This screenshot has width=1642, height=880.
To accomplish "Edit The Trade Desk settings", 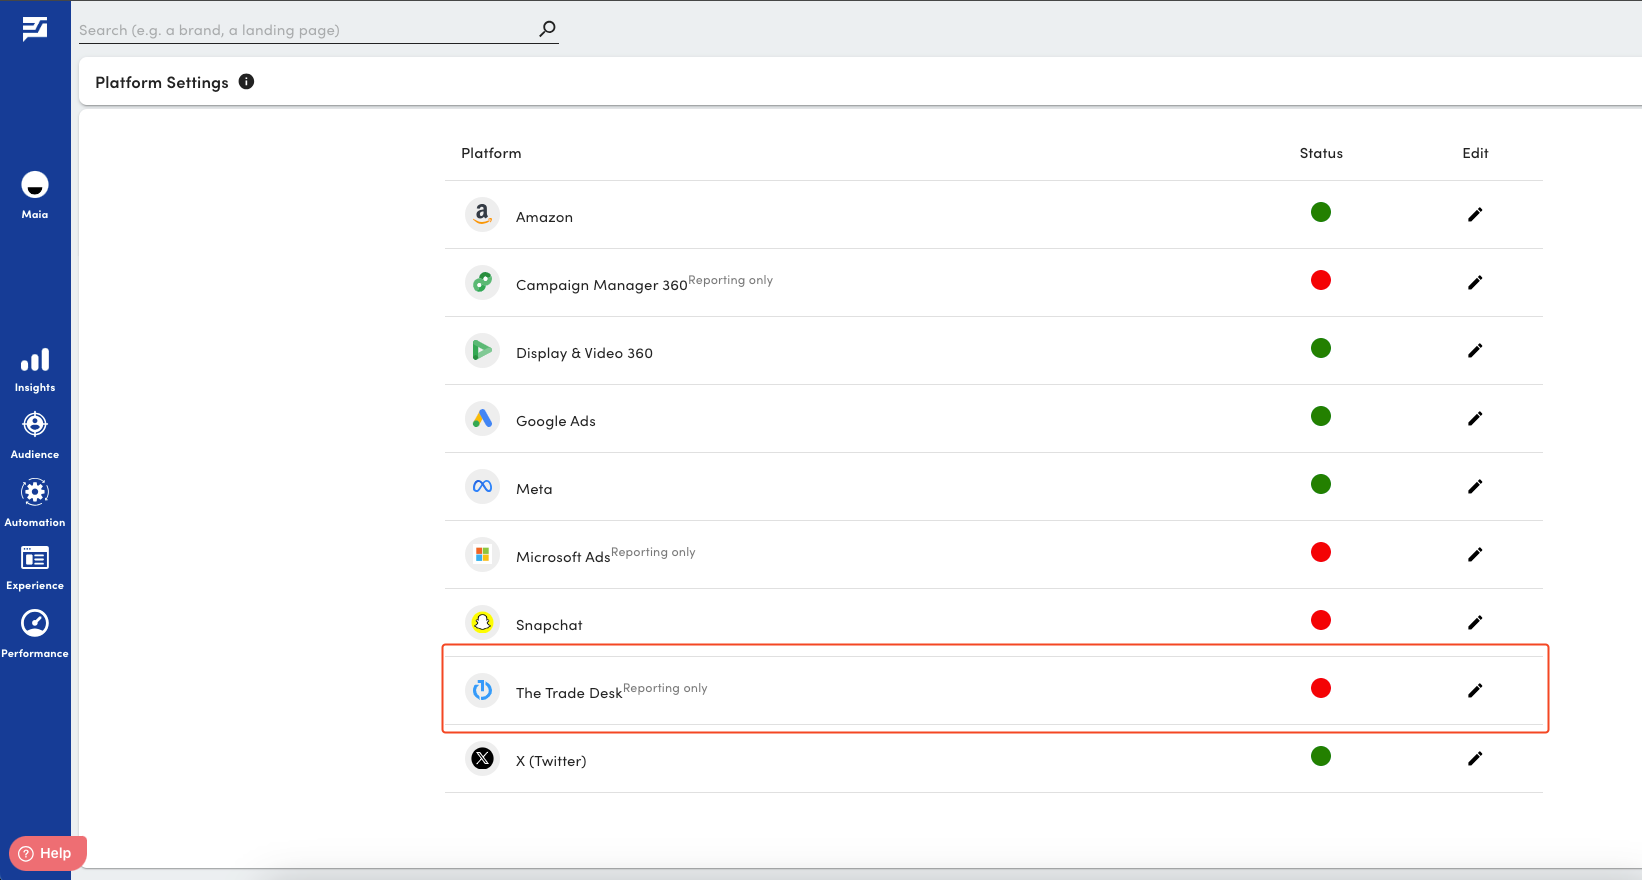I will [x=1475, y=690].
